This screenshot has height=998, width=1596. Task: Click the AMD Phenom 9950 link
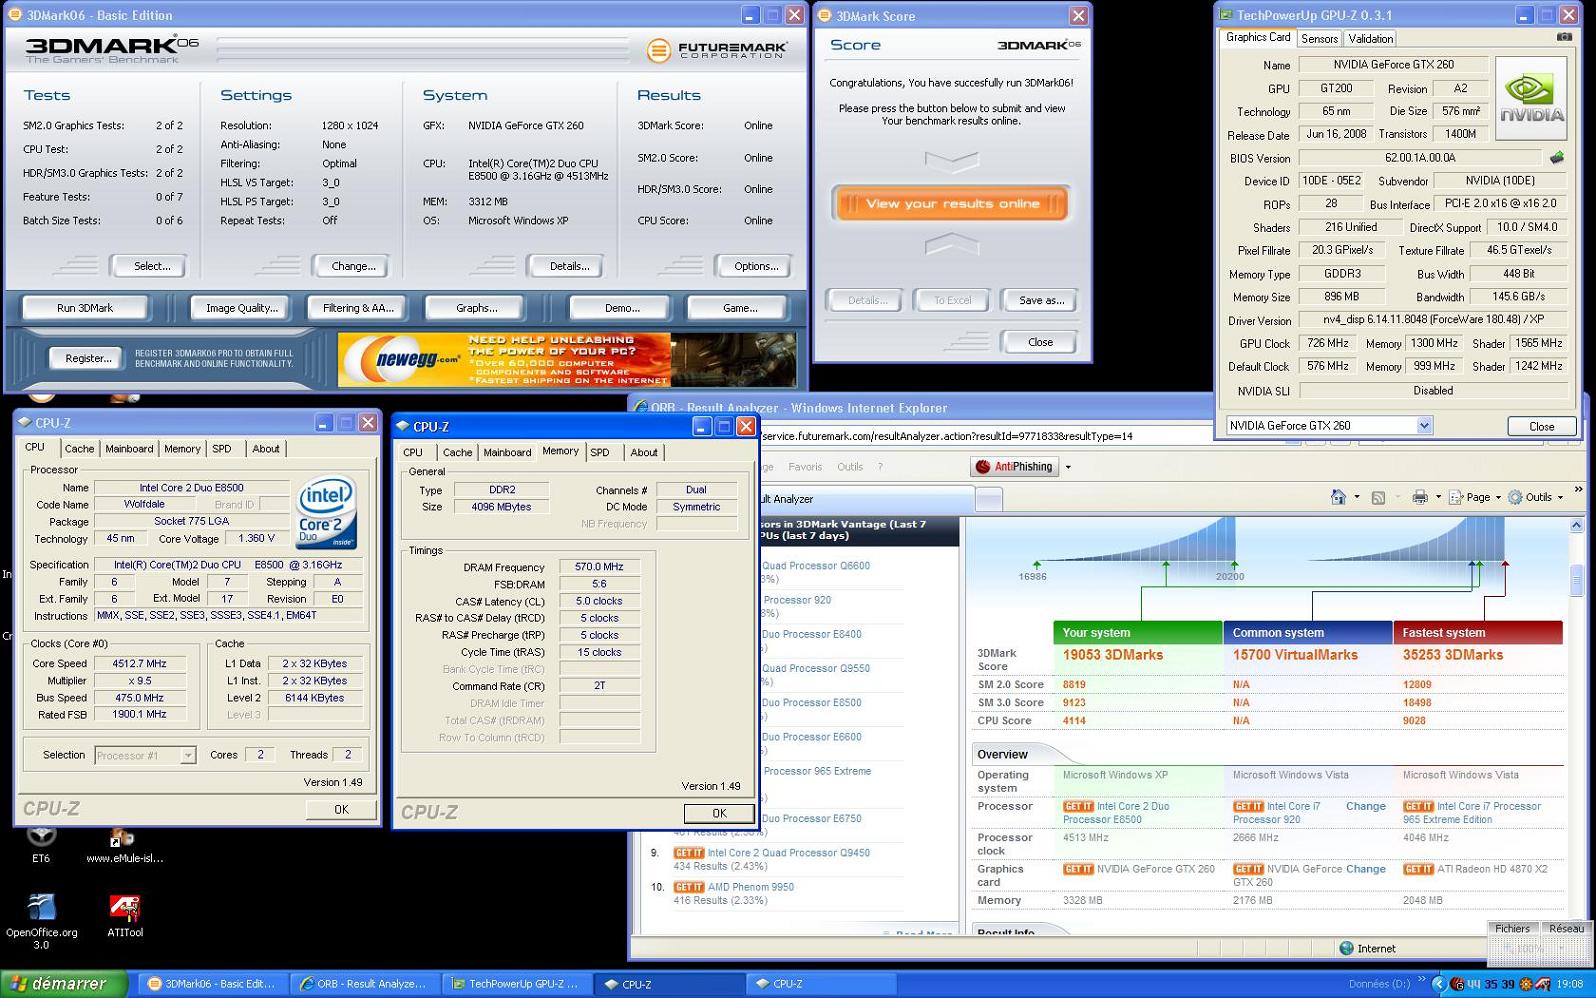point(750,887)
